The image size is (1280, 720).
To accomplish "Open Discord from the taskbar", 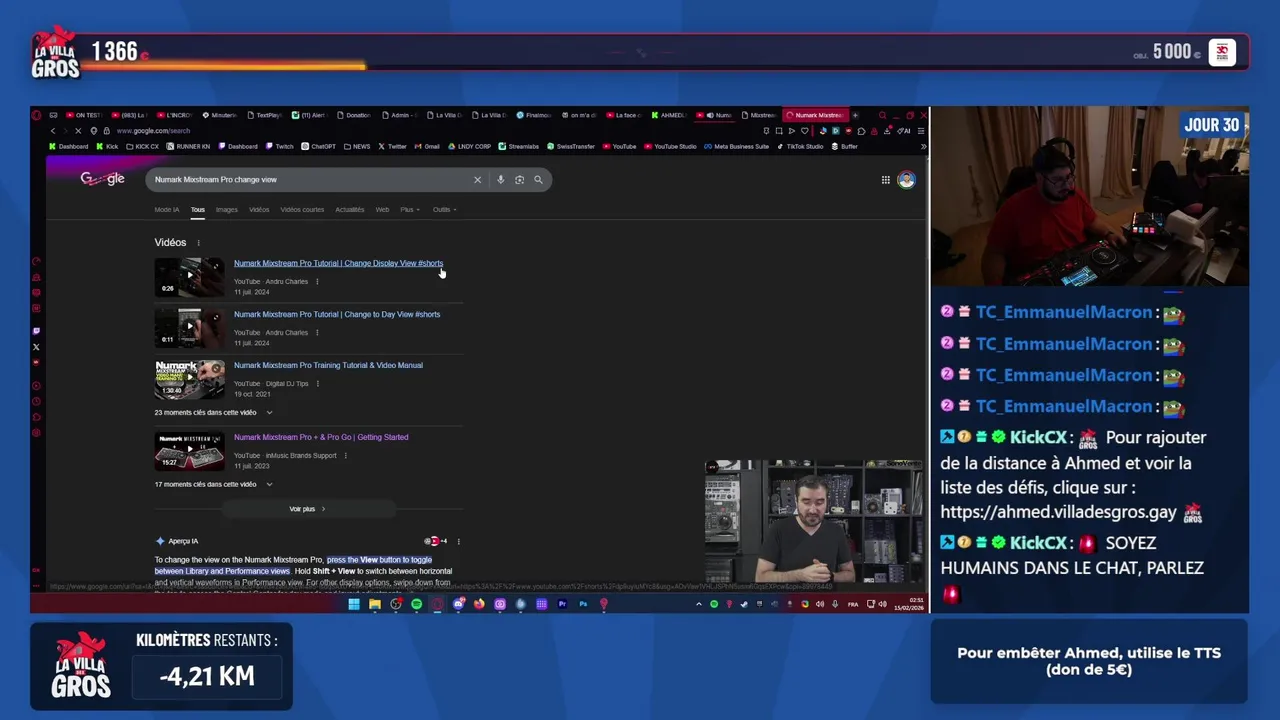I will [459, 604].
